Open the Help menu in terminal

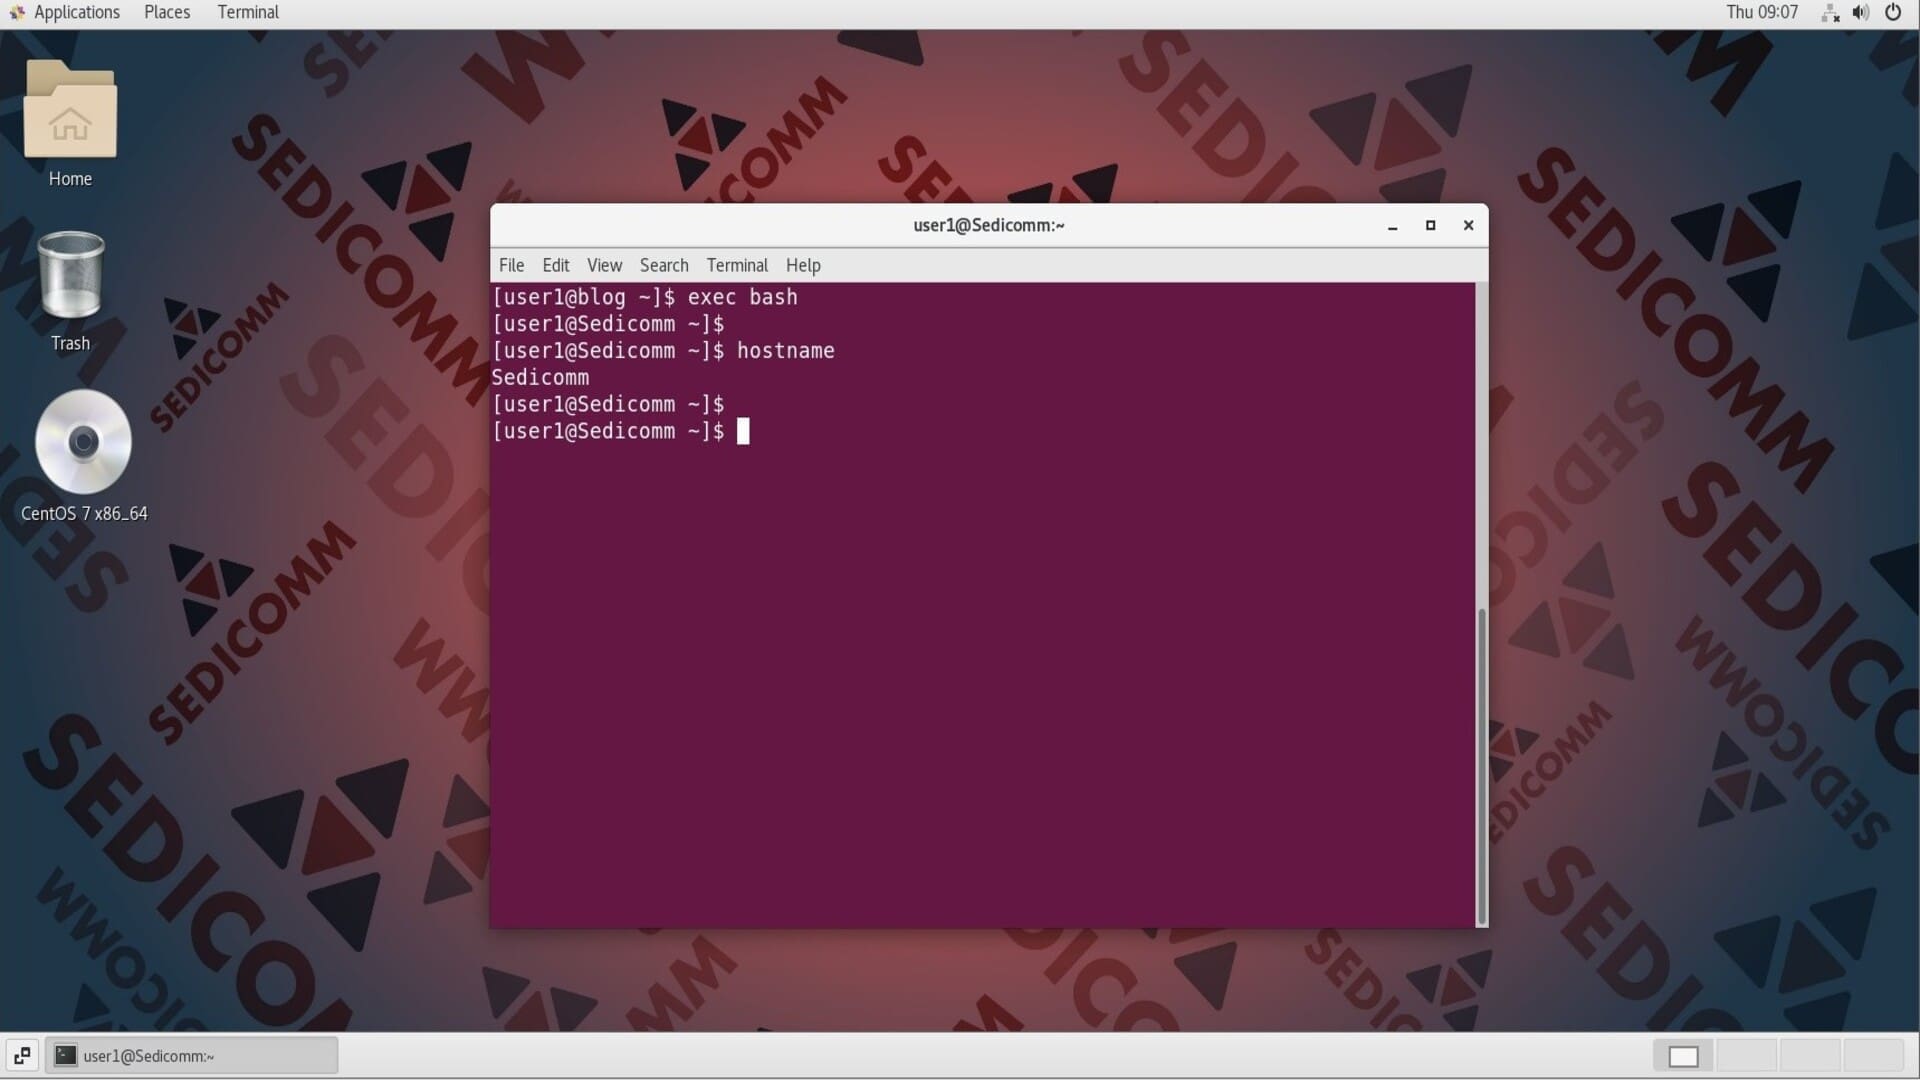pos(803,265)
